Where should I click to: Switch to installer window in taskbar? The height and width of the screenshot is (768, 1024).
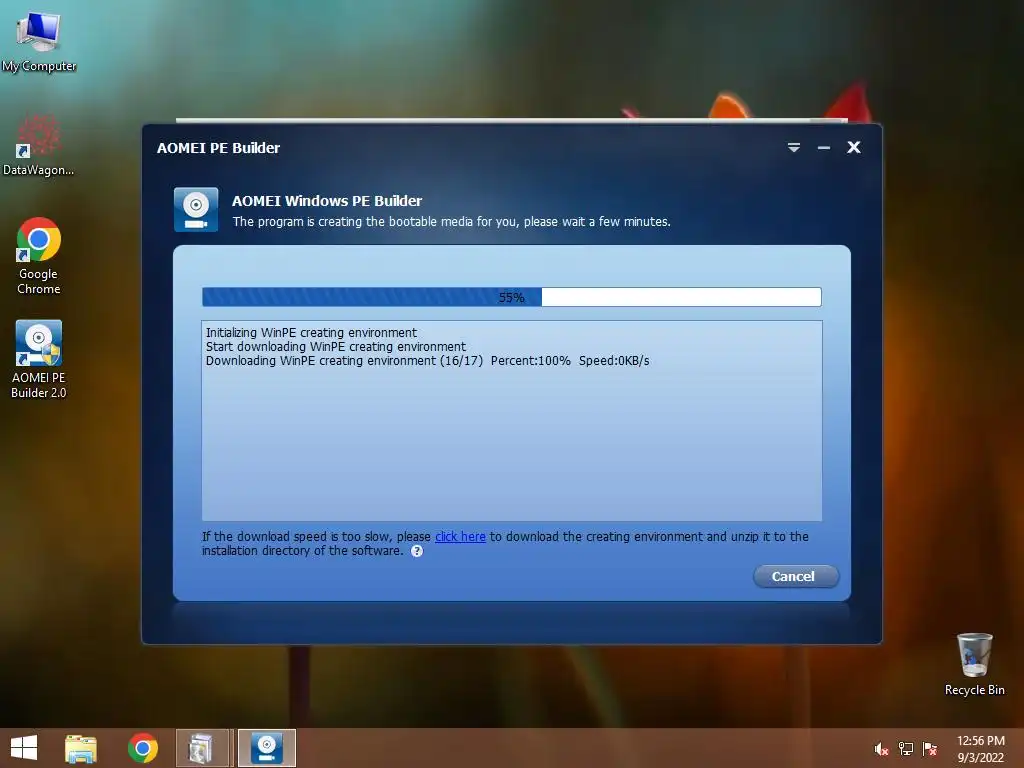coord(202,748)
